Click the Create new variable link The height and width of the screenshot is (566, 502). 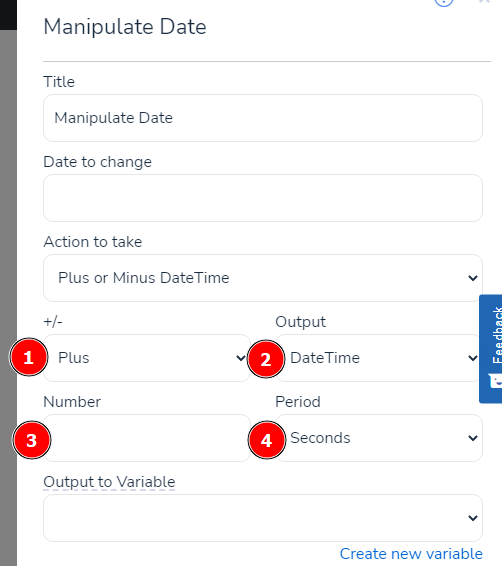click(411, 554)
